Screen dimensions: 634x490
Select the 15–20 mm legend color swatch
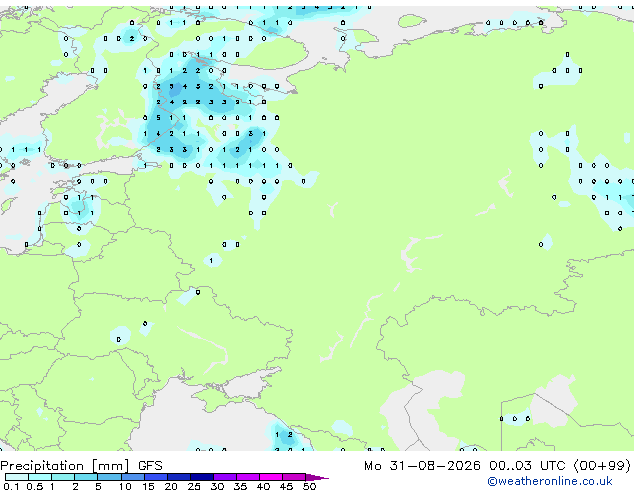coord(155,477)
